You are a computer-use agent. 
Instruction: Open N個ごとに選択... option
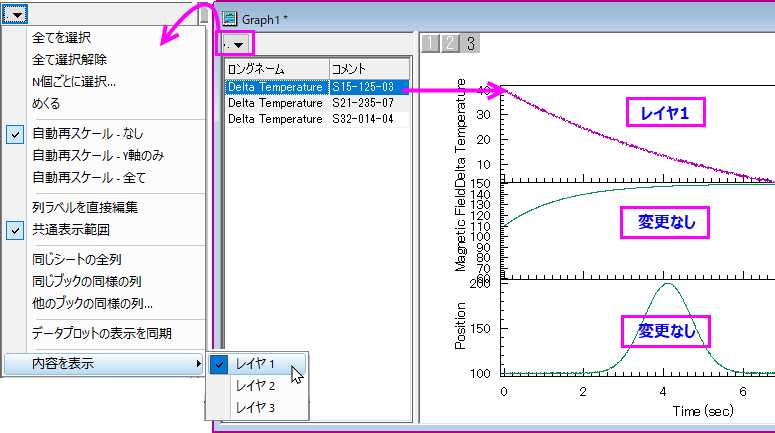click(74, 82)
